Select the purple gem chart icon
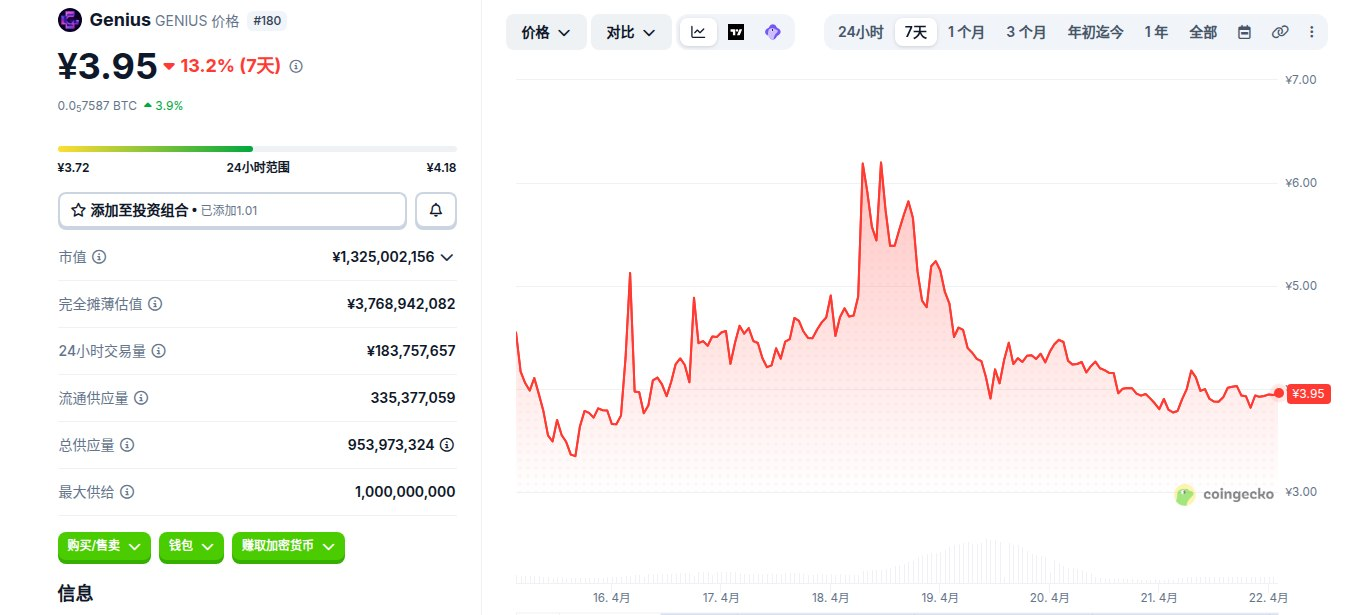The height and width of the screenshot is (615, 1360). coord(772,32)
